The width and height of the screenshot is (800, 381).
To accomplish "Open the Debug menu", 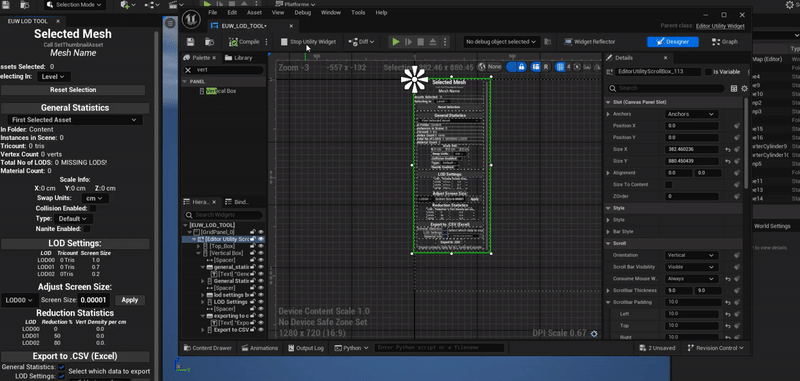I will coord(303,13).
